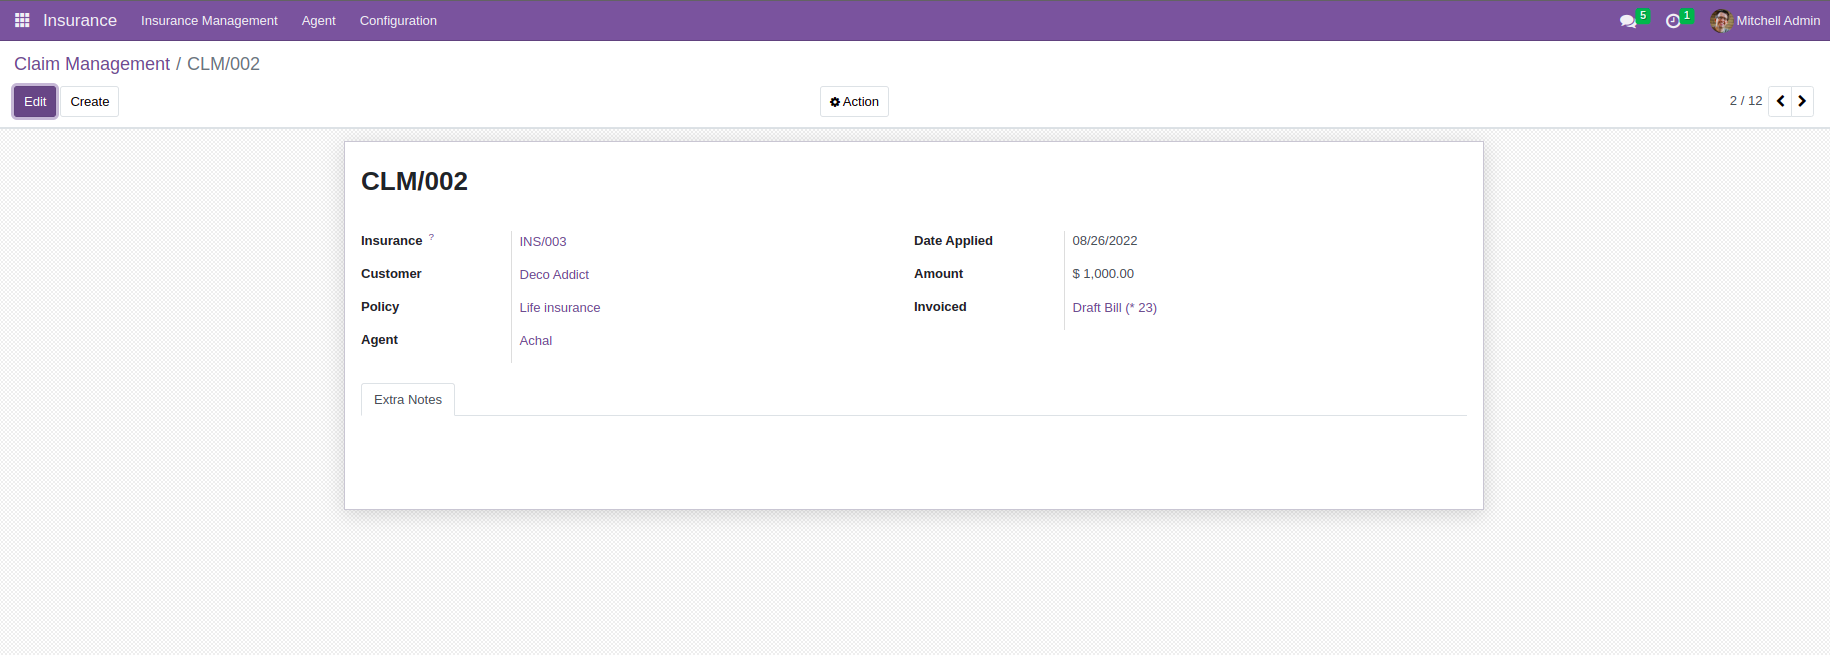Open the Insurance Management menu

209,20
